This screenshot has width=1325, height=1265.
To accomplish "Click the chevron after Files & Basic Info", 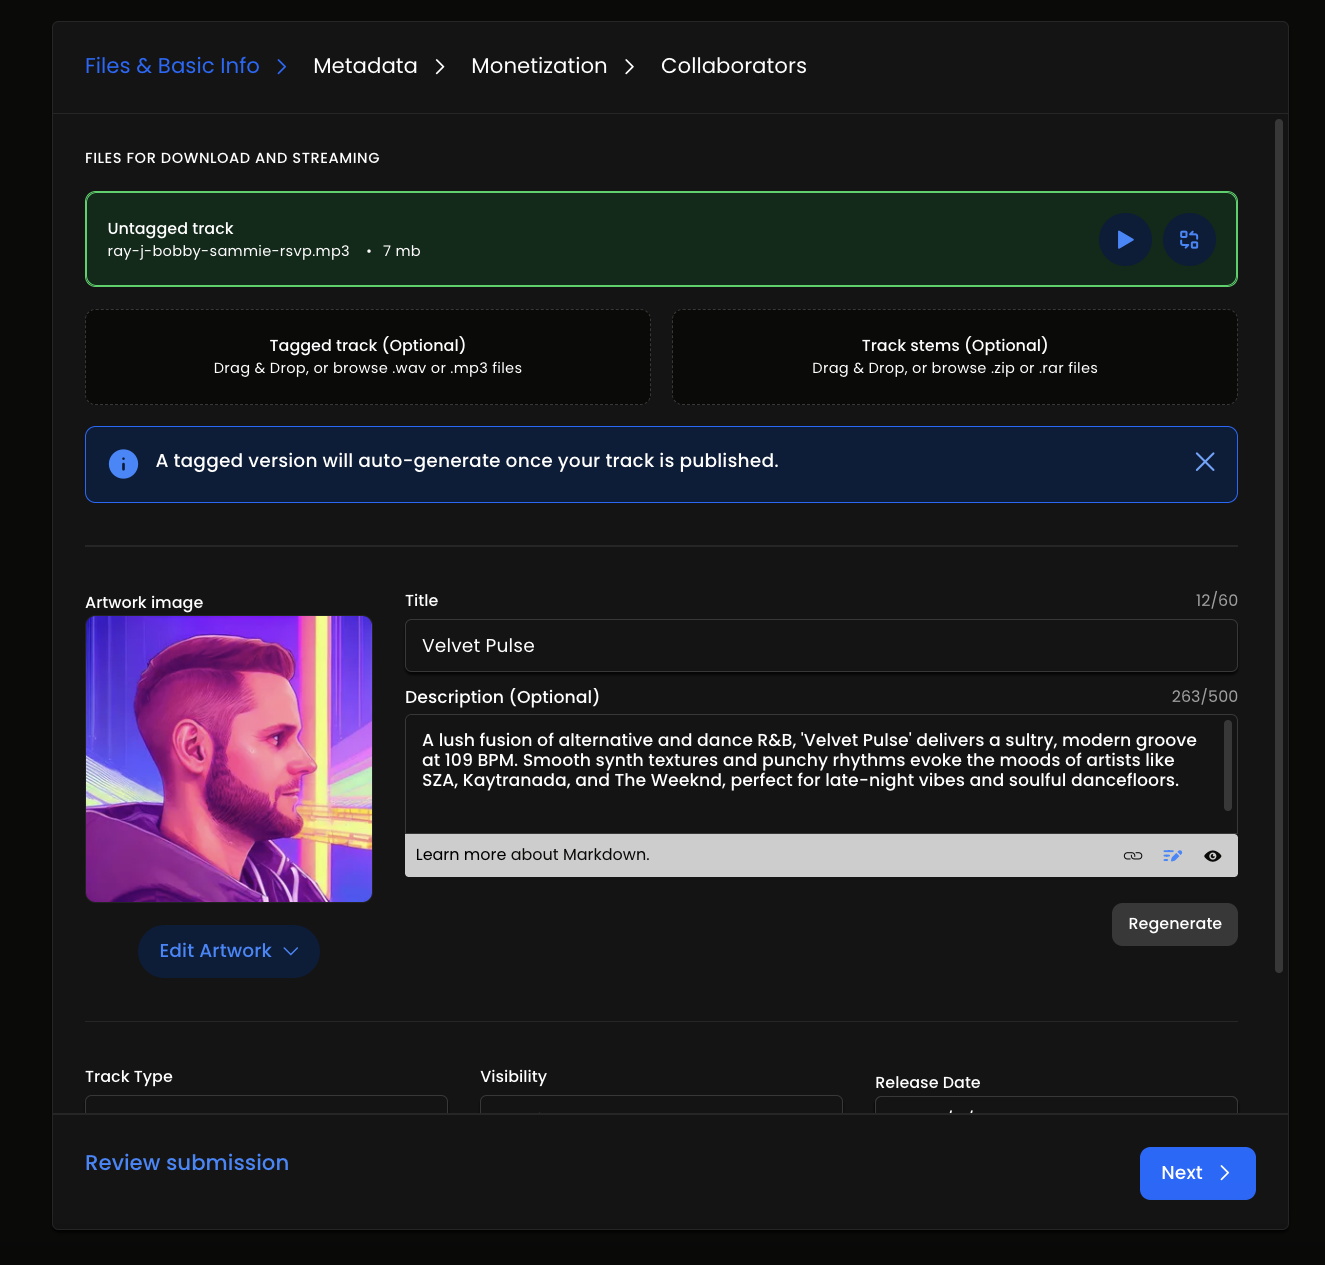I will [x=282, y=67].
